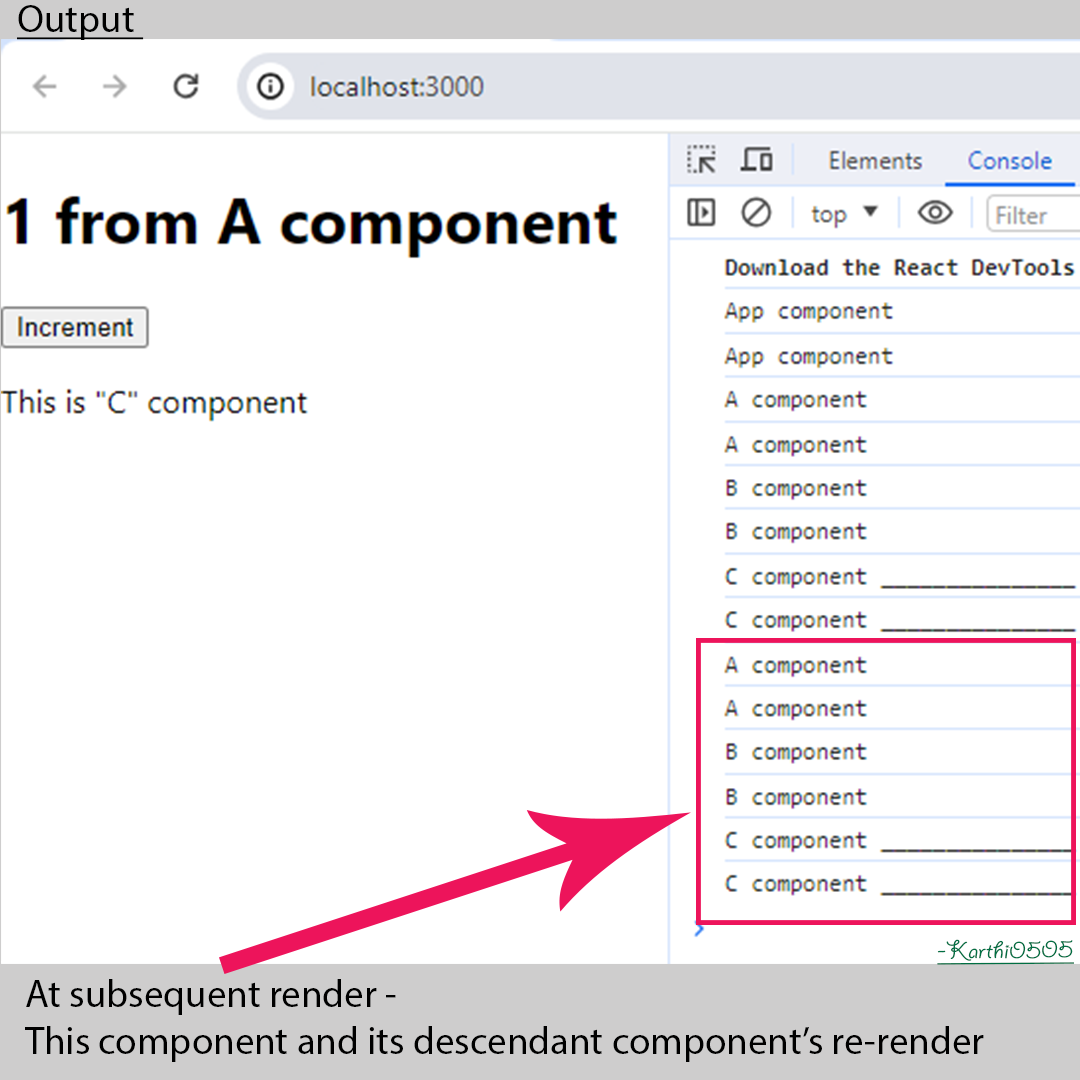Click the console input prompt chevron

700,931
